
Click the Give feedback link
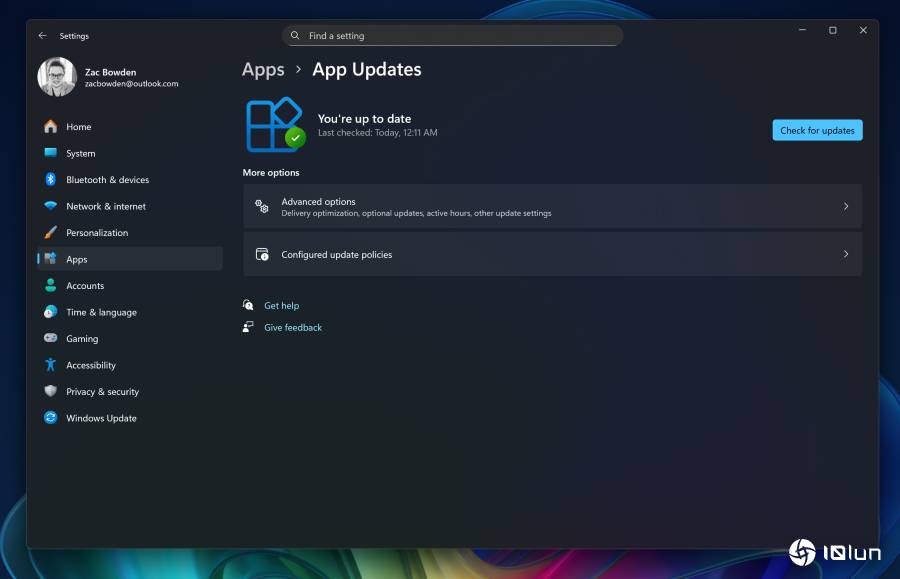pos(293,328)
